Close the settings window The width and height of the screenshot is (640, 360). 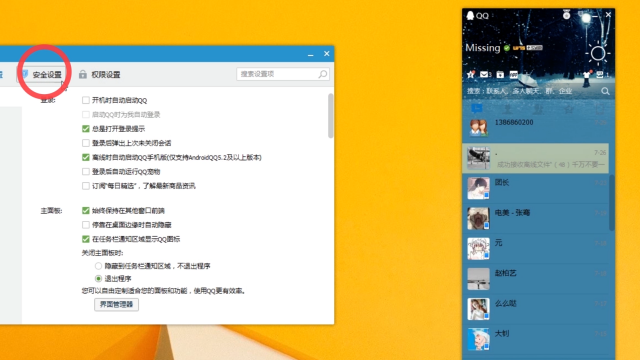[327, 53]
